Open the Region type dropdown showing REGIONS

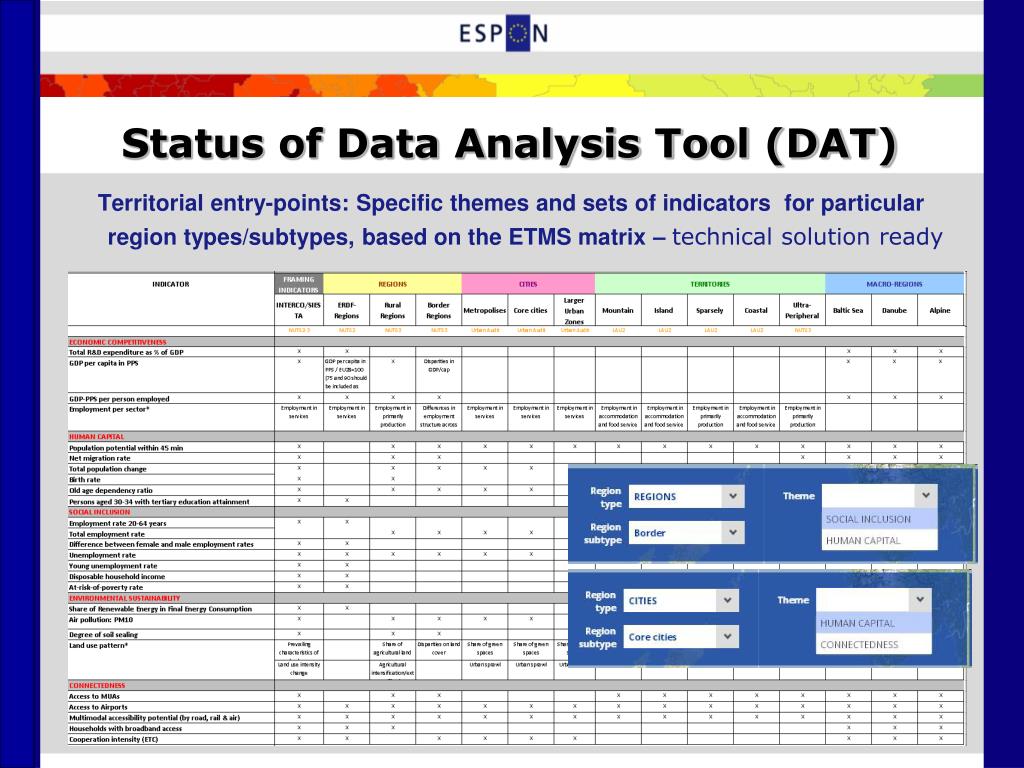tap(686, 496)
